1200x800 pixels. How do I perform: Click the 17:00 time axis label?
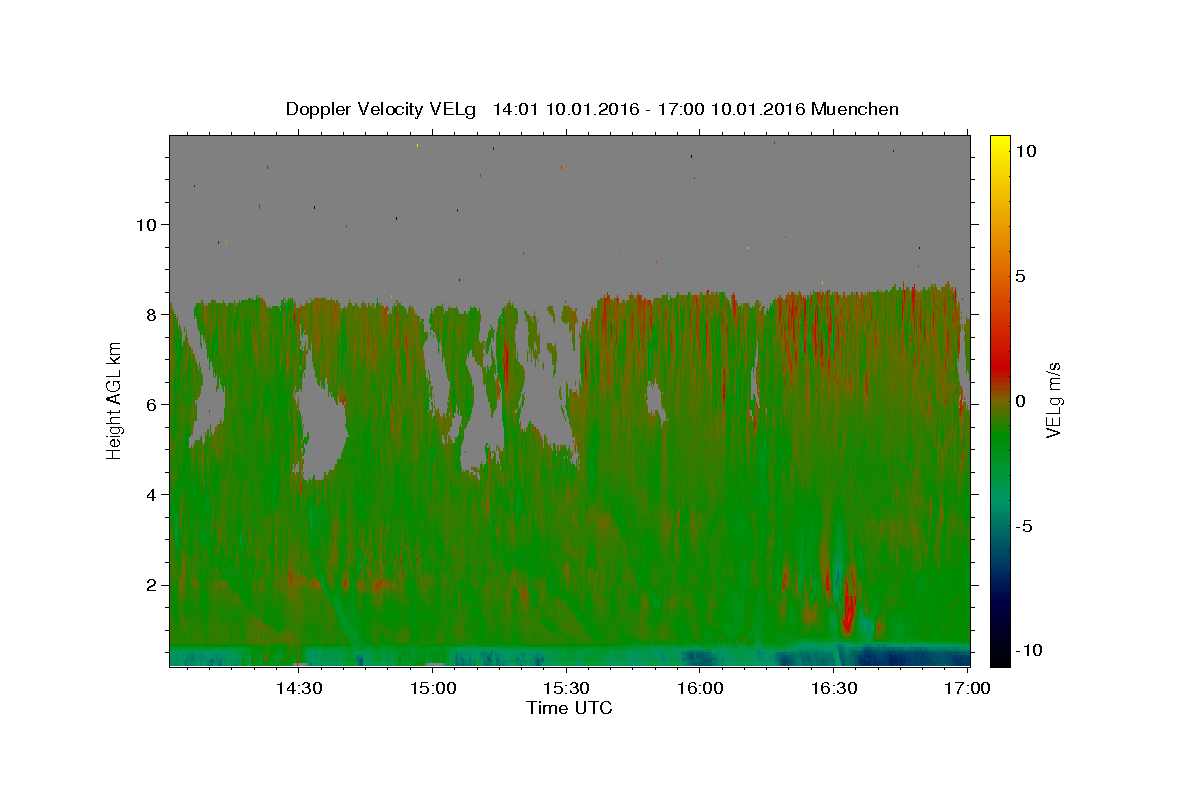967,688
